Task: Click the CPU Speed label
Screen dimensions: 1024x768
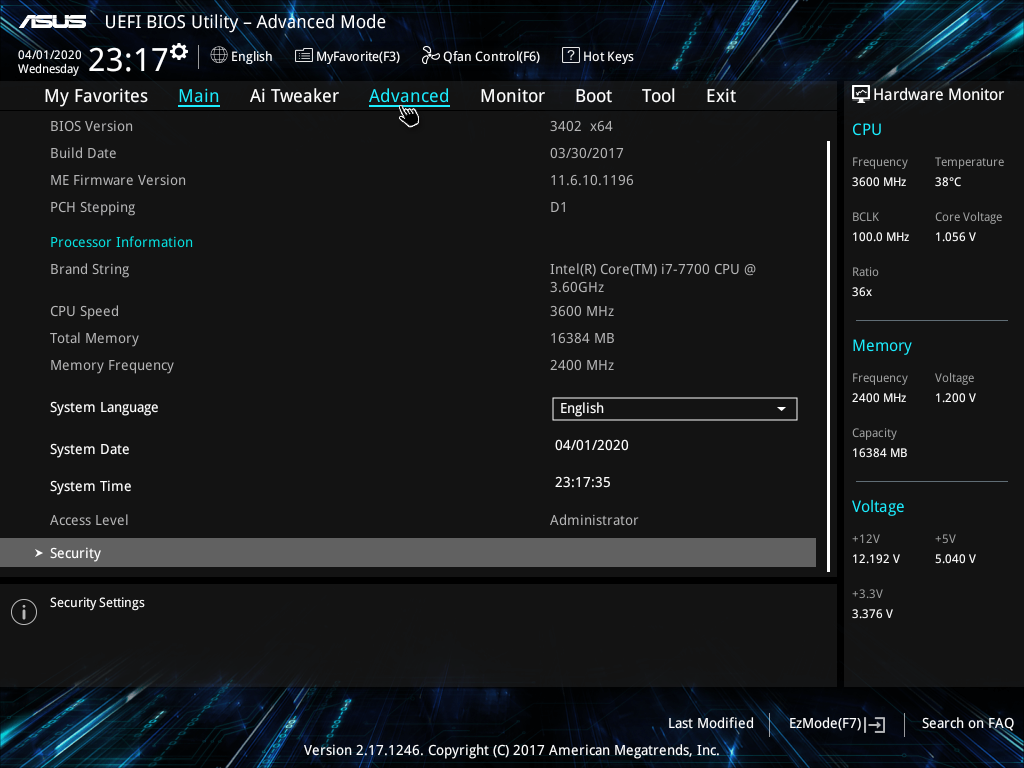Action: [84, 312]
